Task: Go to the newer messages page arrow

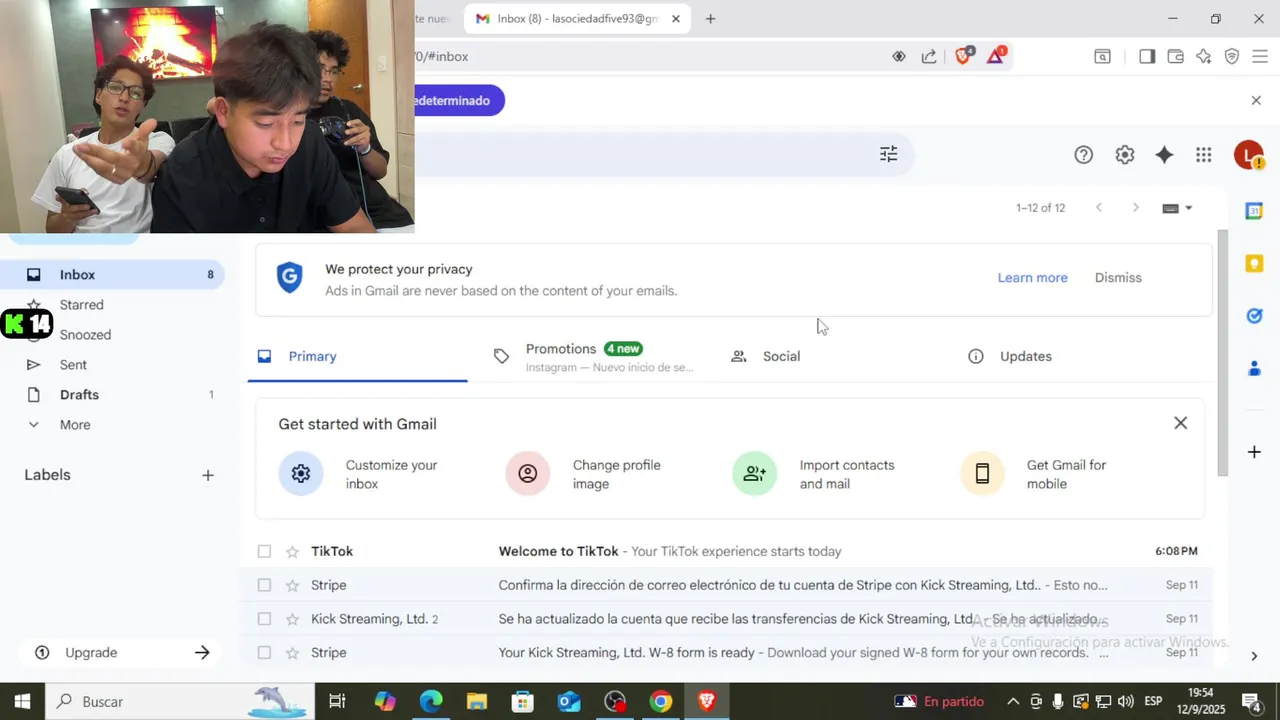Action: [1098, 208]
